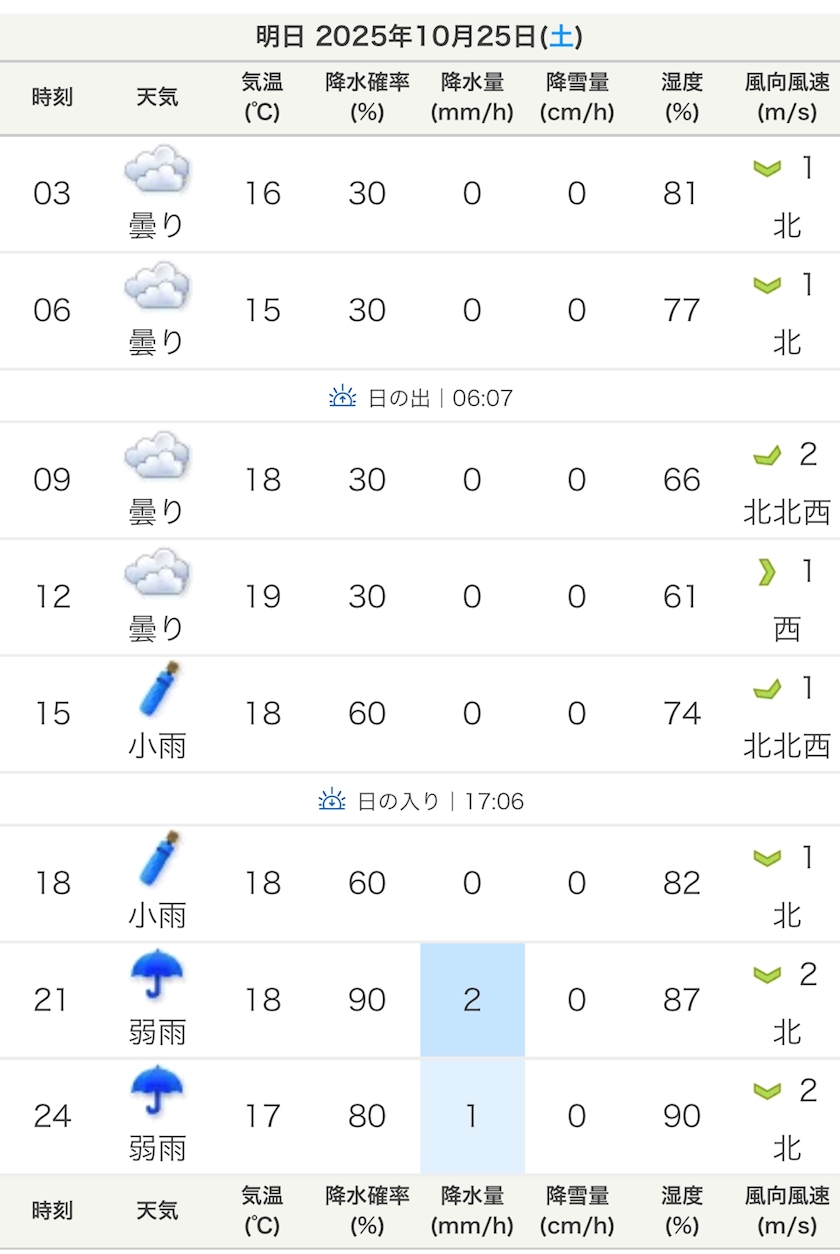Click the north wind arrow at 03
Screen dimensions: 840x1254
[x=767, y=169]
